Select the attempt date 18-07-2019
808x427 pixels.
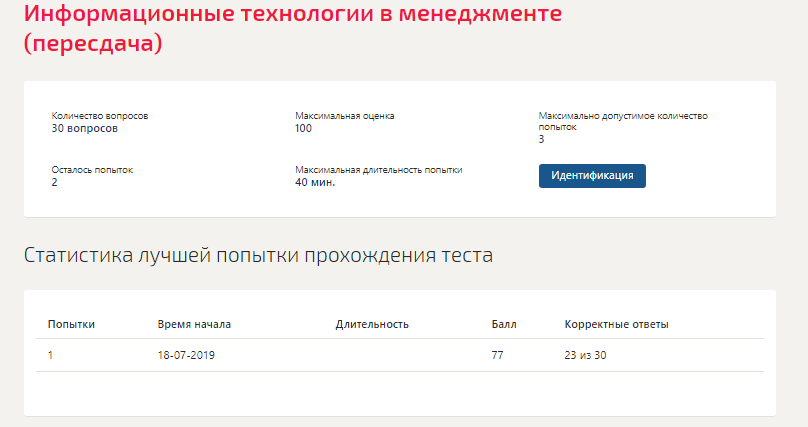click(x=186, y=355)
